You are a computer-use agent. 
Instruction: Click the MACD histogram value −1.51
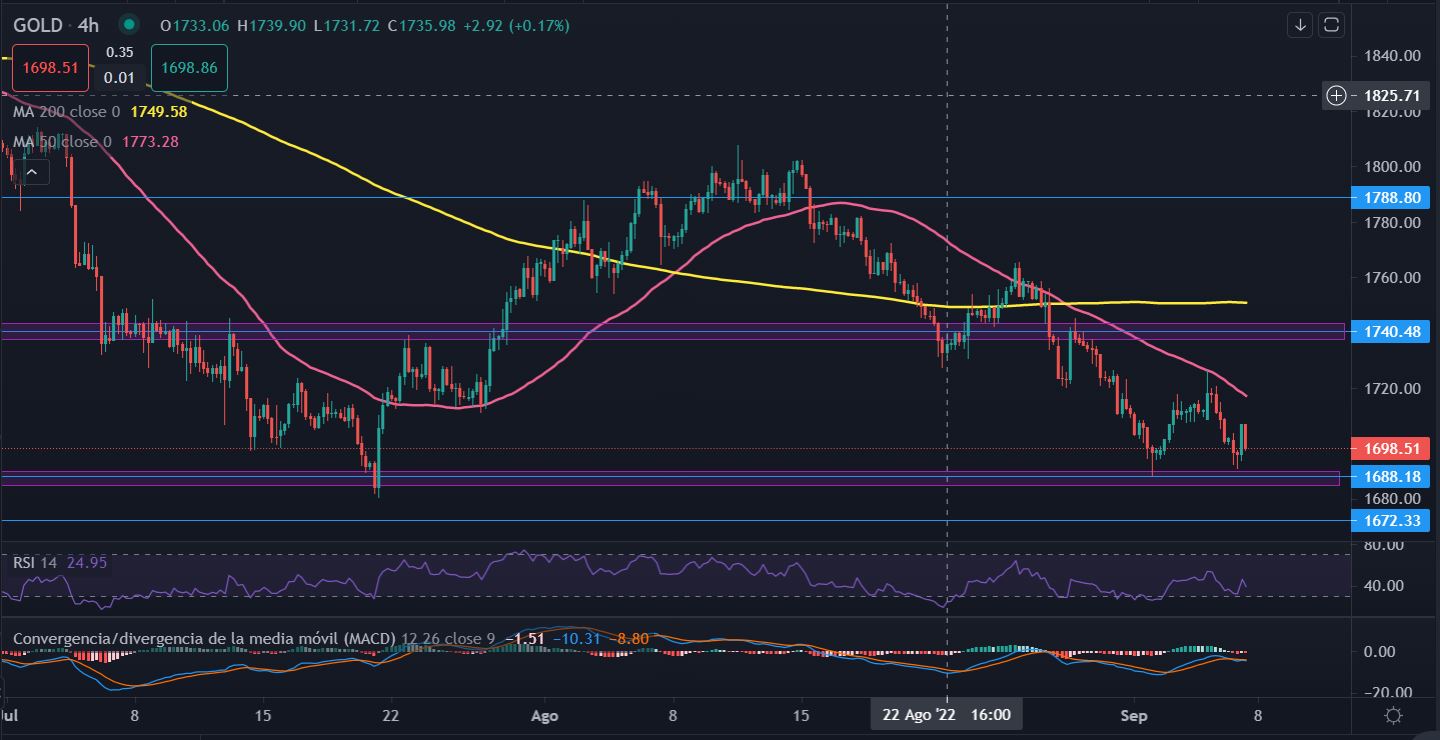[x=524, y=638]
